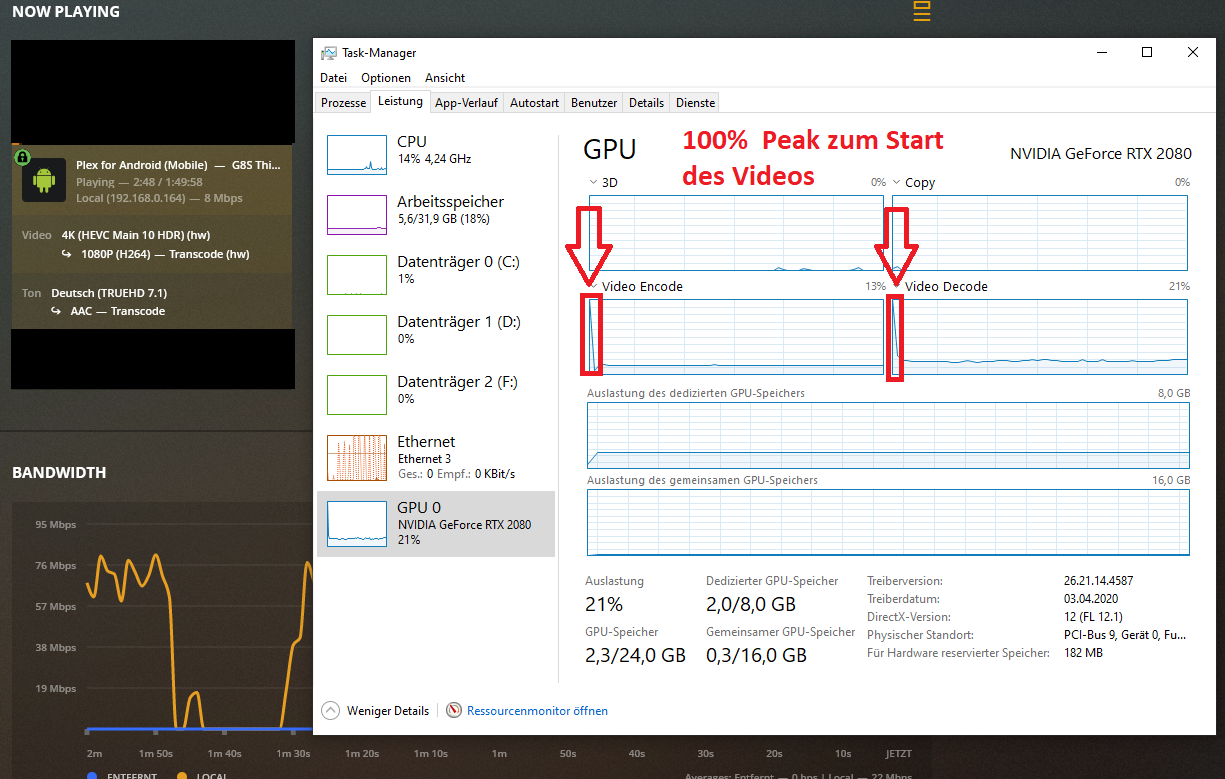1225x779 pixels.
Task: Switch to the Prozesse tab
Action: (x=343, y=103)
